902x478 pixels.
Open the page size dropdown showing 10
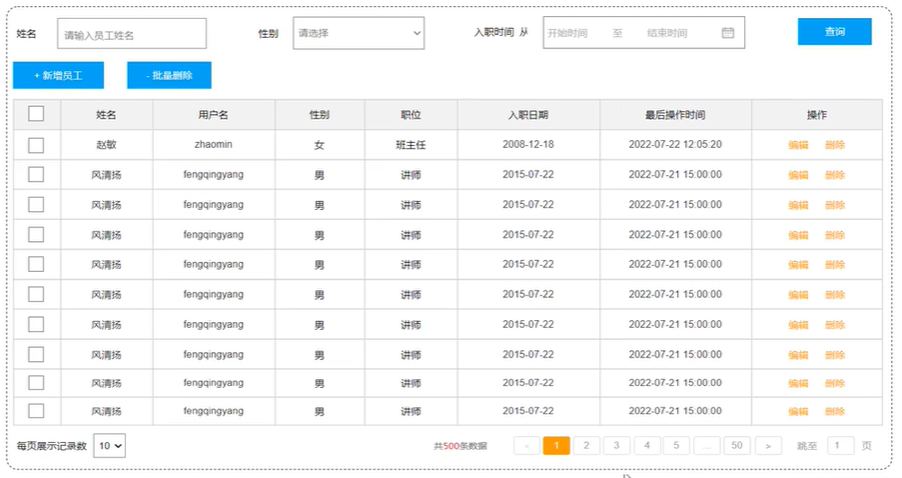click(x=109, y=446)
